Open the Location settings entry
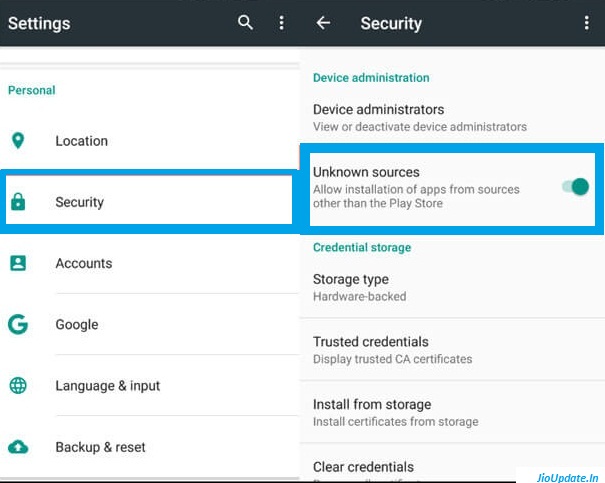This screenshot has width=605, height=483. [x=82, y=141]
